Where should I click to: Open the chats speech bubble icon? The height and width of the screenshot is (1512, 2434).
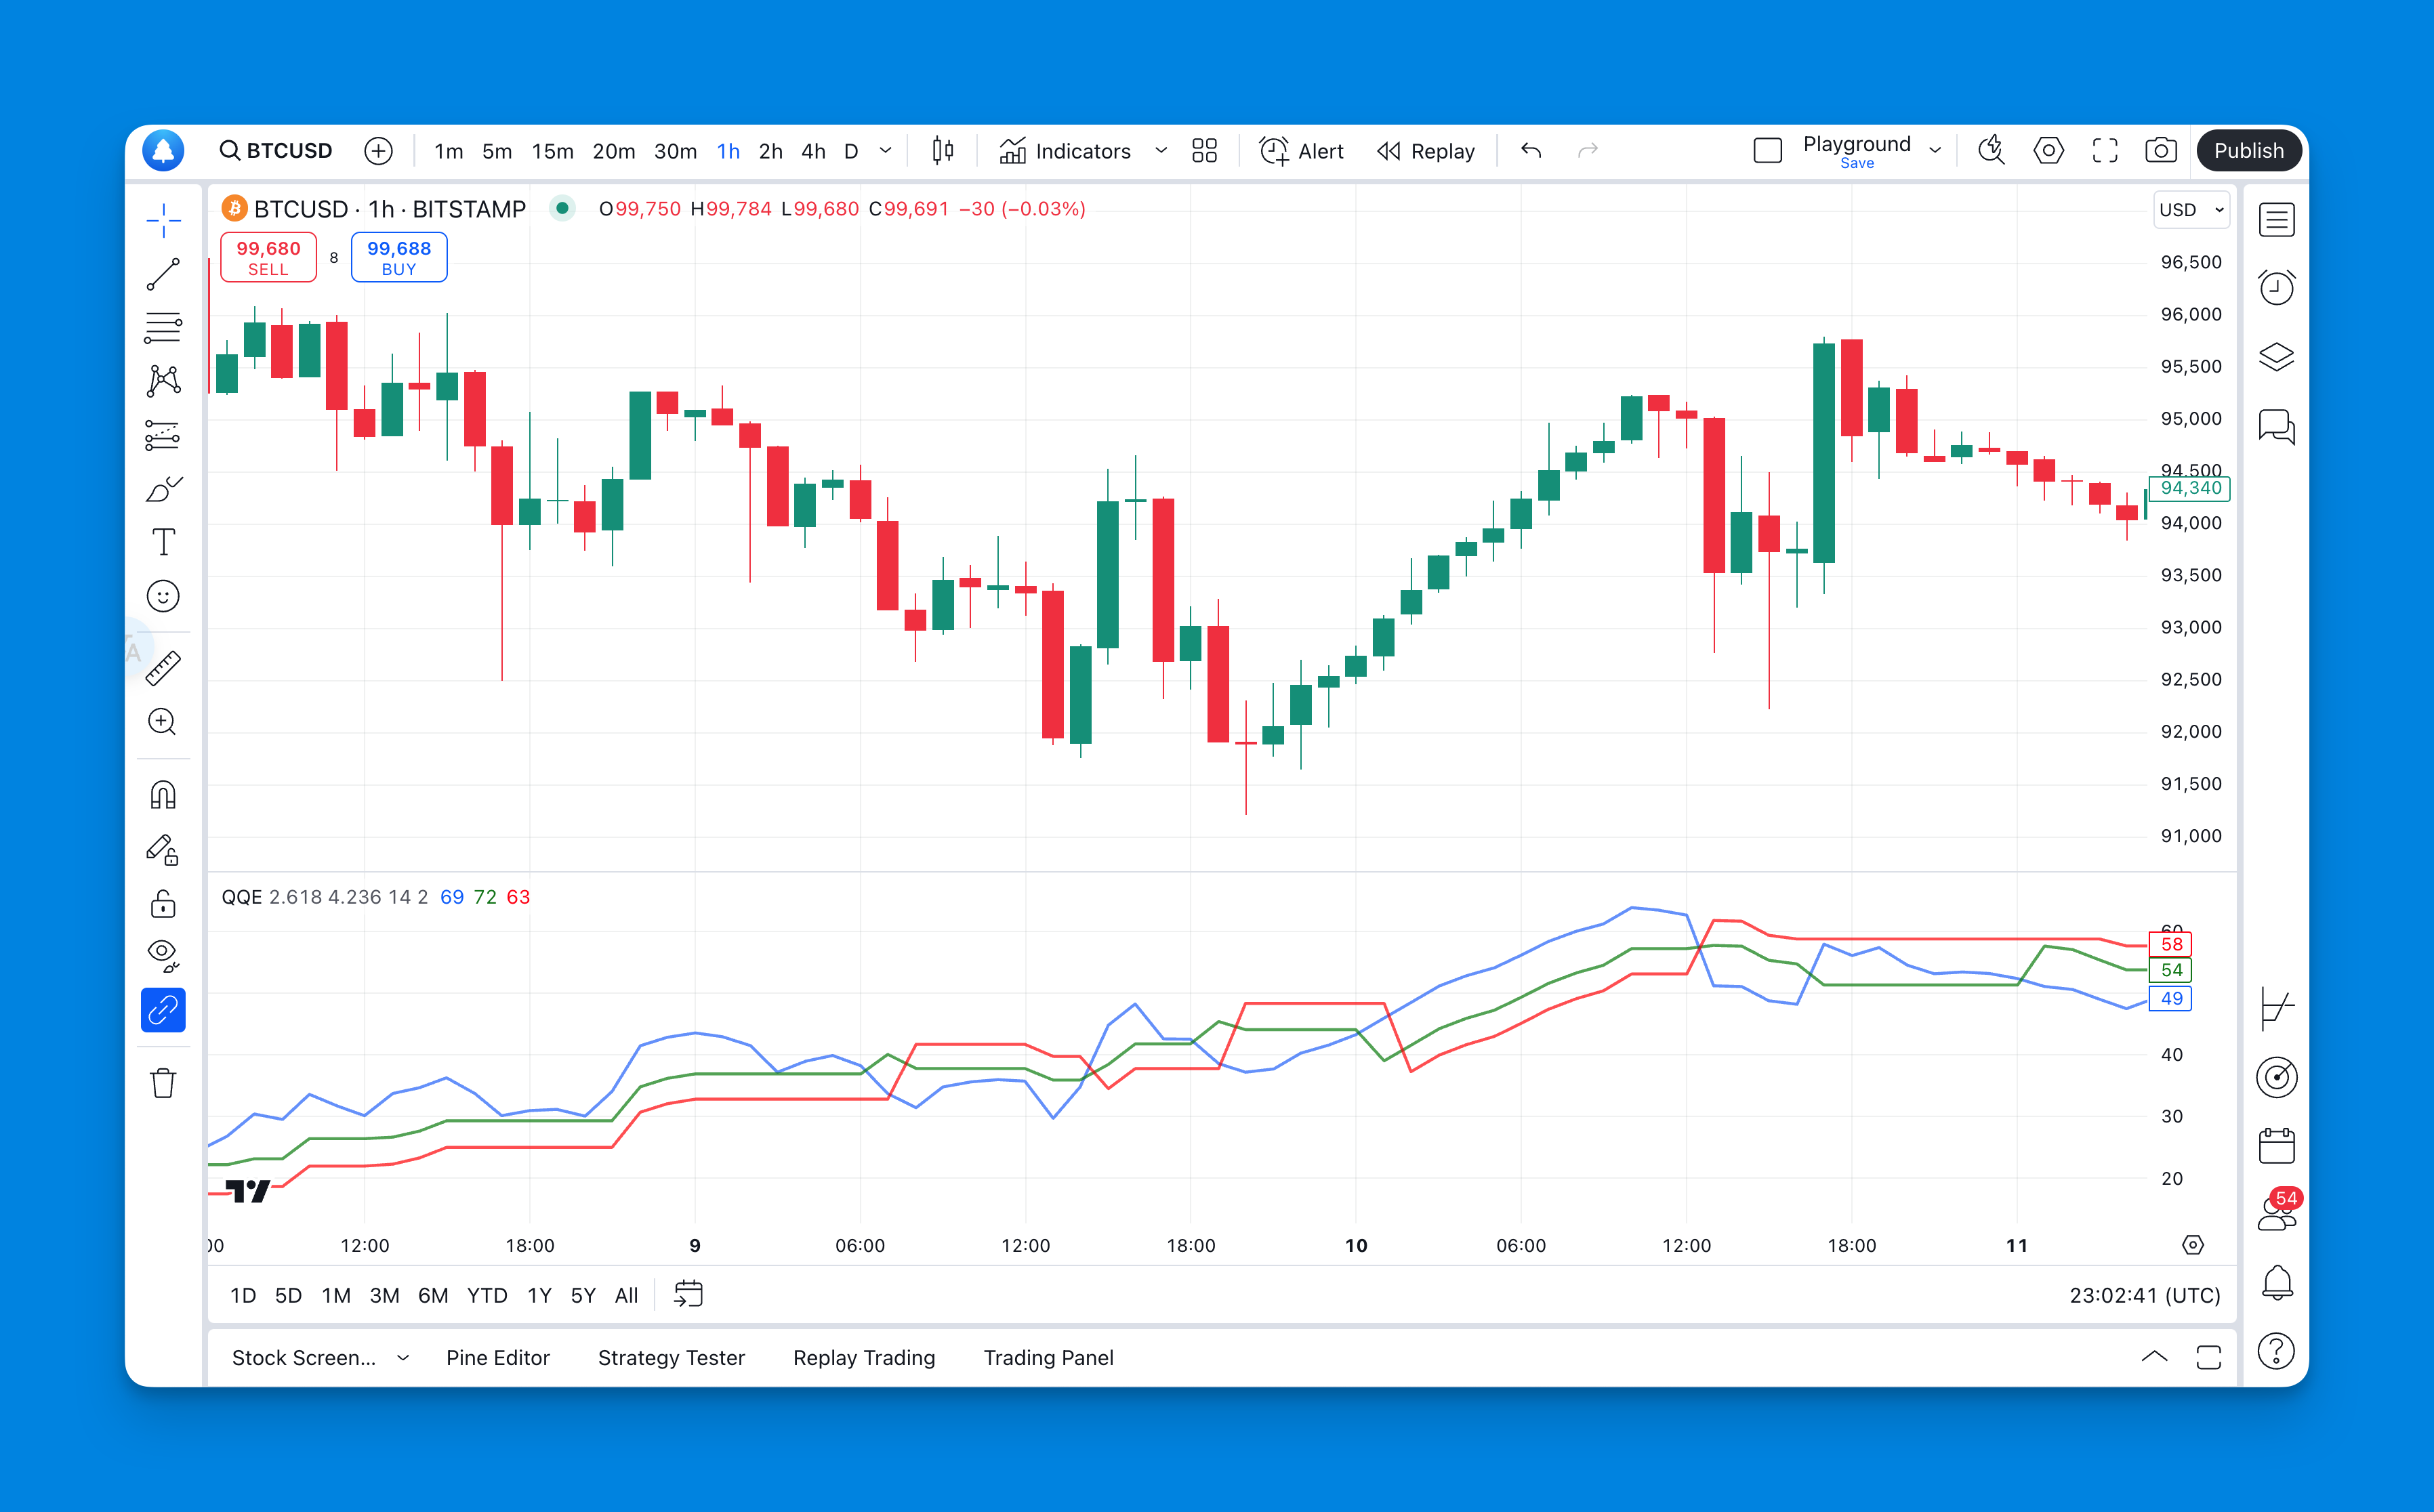click(x=2277, y=426)
